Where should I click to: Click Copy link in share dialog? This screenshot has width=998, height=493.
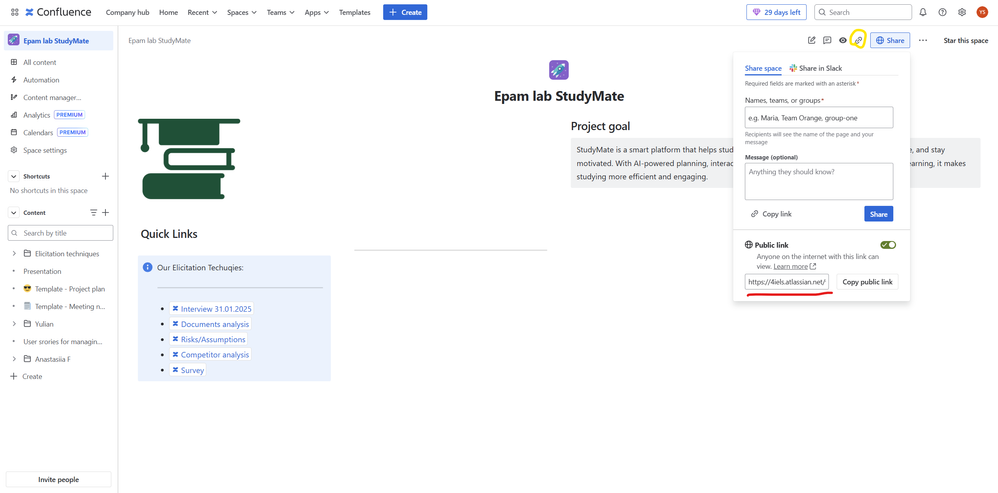click(x=771, y=214)
